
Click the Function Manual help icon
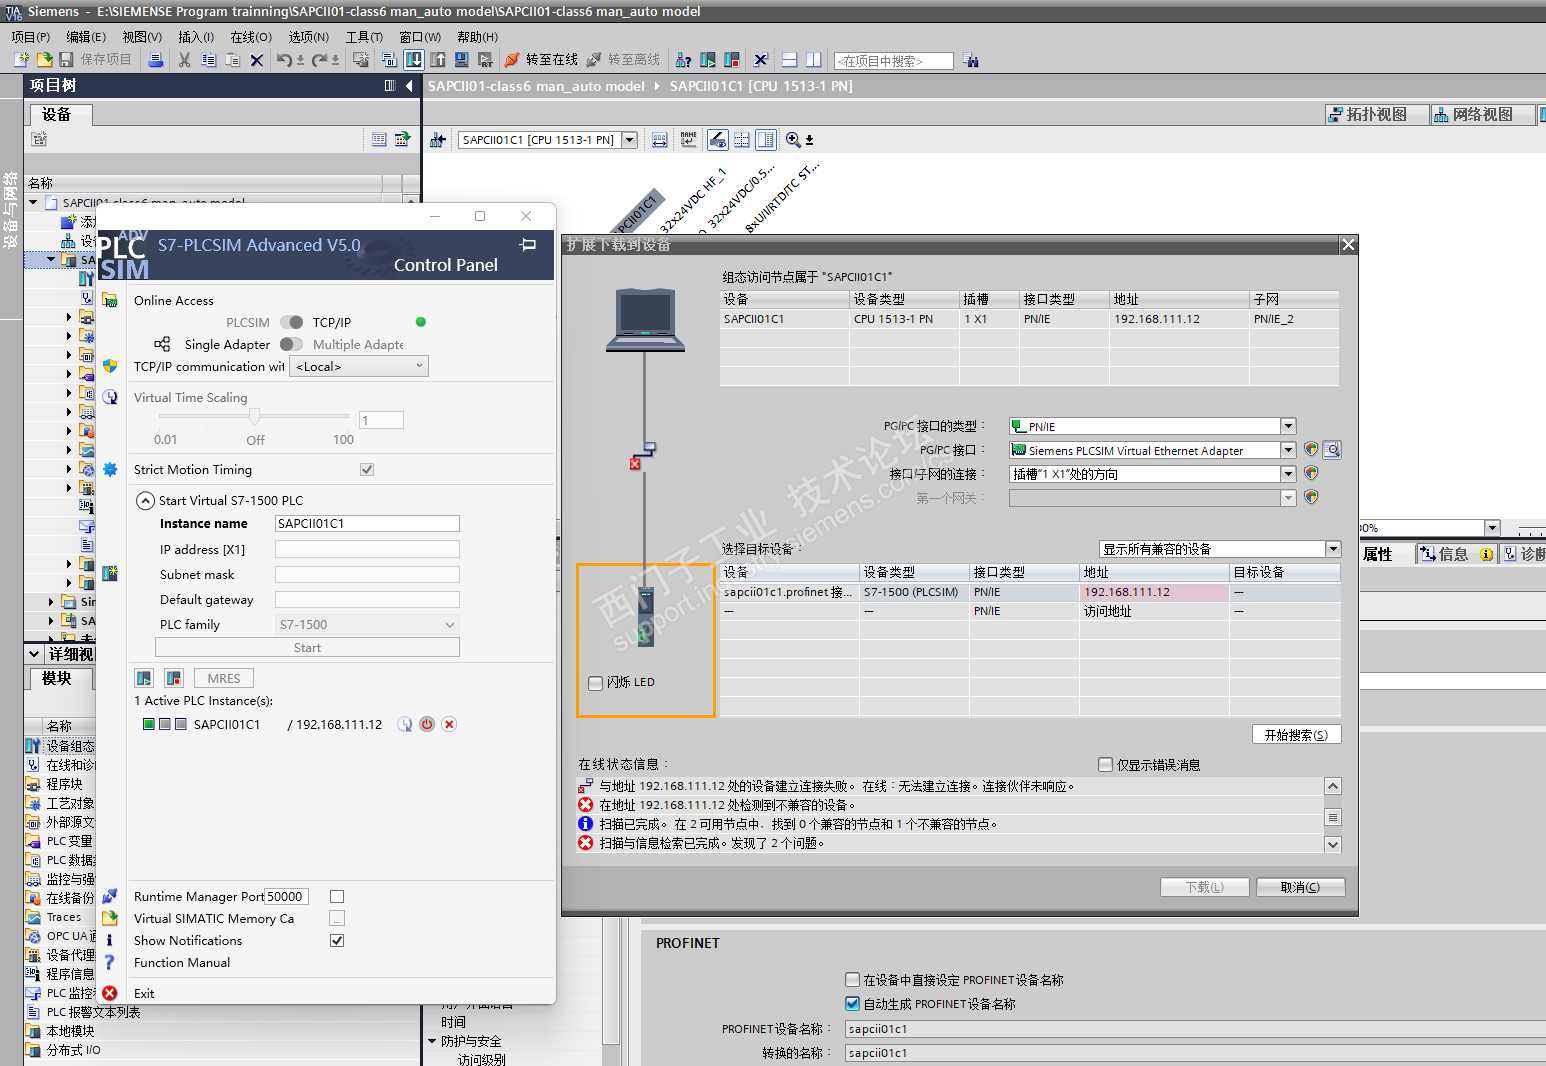tap(110, 962)
